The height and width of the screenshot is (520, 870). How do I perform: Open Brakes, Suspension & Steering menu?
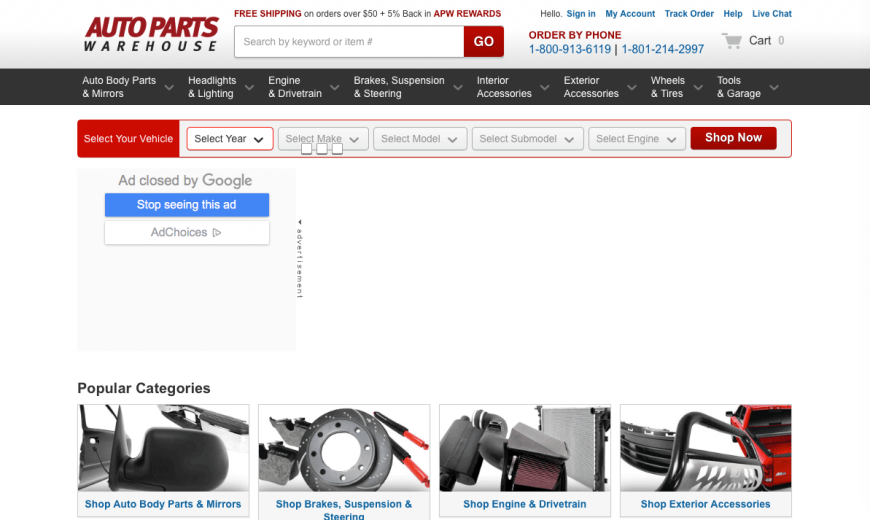[x=399, y=87]
